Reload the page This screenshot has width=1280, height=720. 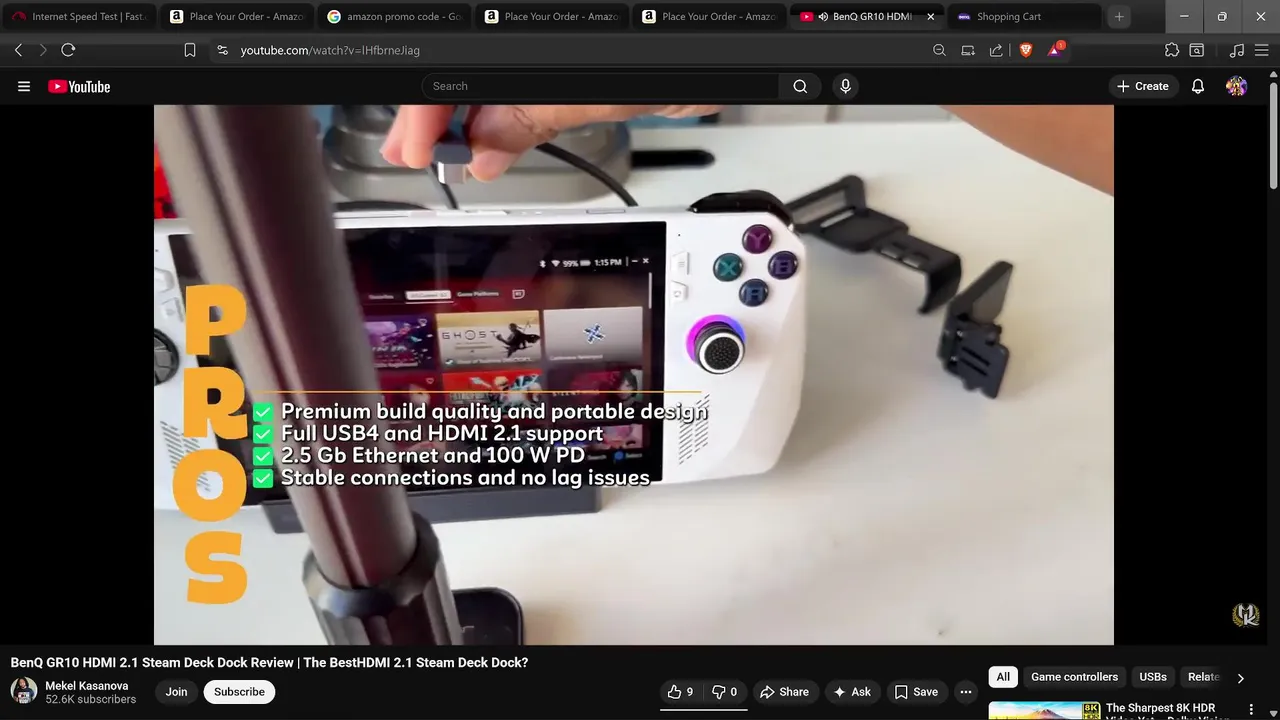68,50
